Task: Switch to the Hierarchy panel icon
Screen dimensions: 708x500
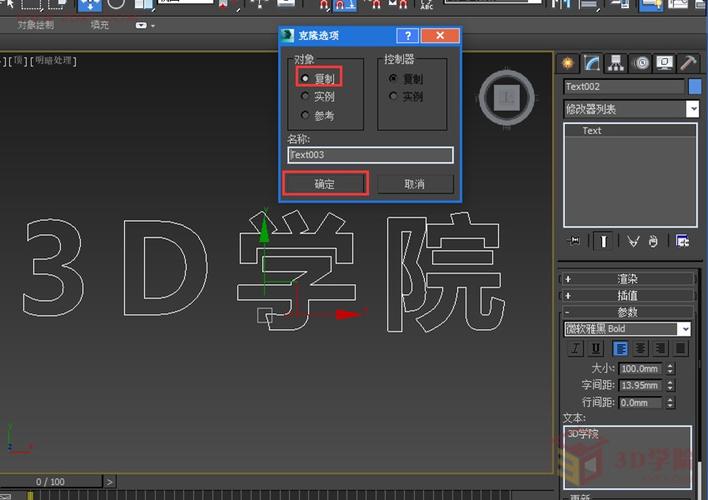Action: (x=616, y=63)
